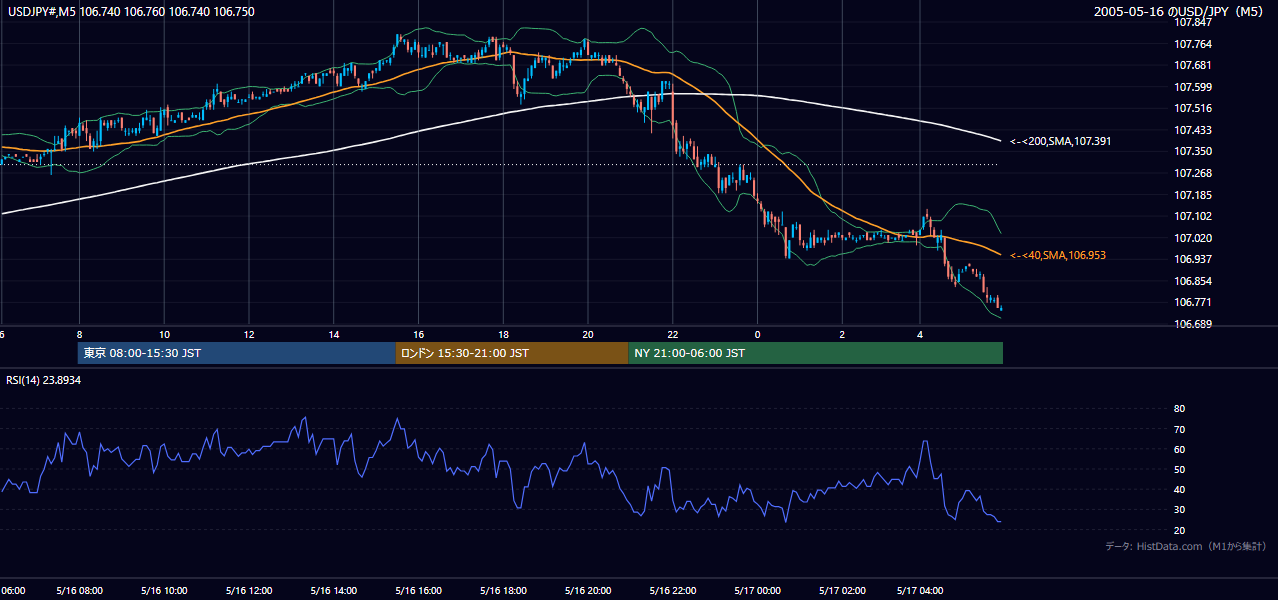Click price axis value 106.771

coord(1193,302)
